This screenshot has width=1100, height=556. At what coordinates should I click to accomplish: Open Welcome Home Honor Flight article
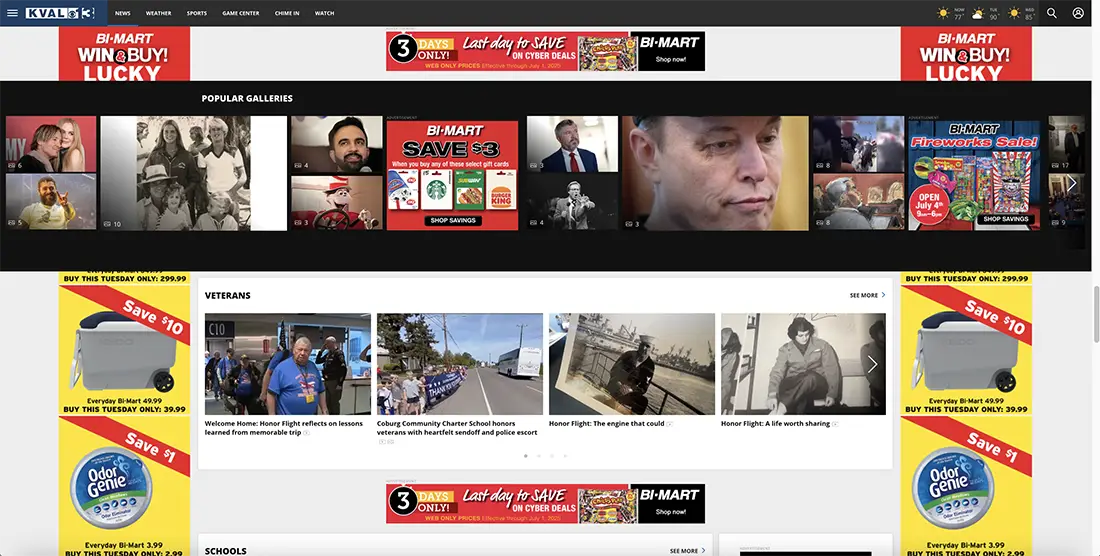tap(284, 428)
